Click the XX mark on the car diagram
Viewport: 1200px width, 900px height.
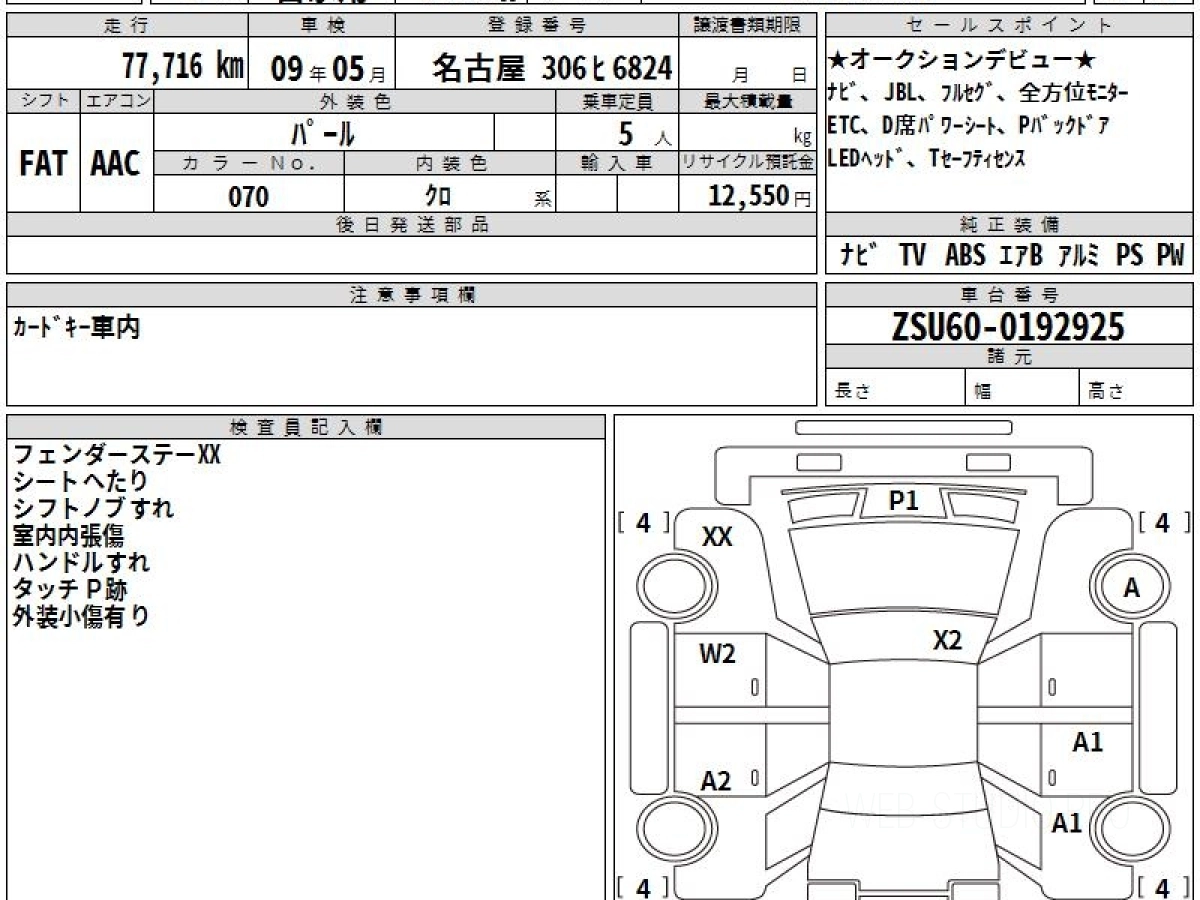point(717,537)
